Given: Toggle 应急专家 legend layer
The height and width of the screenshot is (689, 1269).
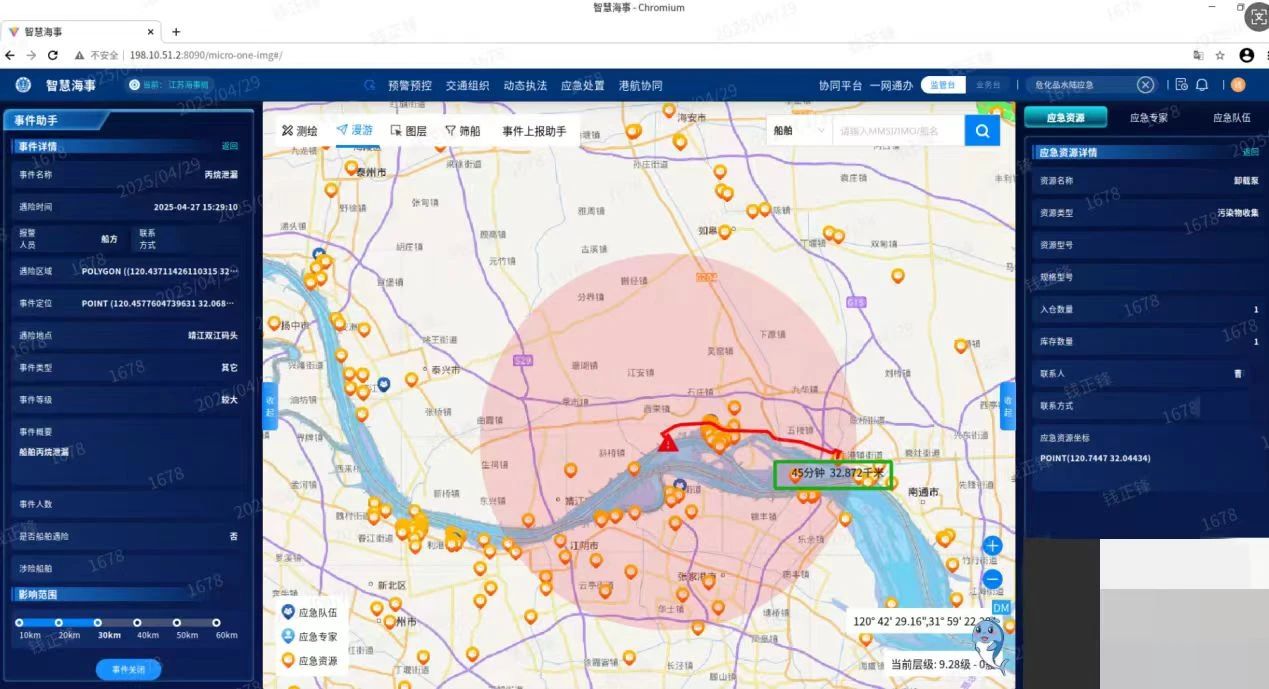Looking at the screenshot, I should pyautogui.click(x=310, y=636).
